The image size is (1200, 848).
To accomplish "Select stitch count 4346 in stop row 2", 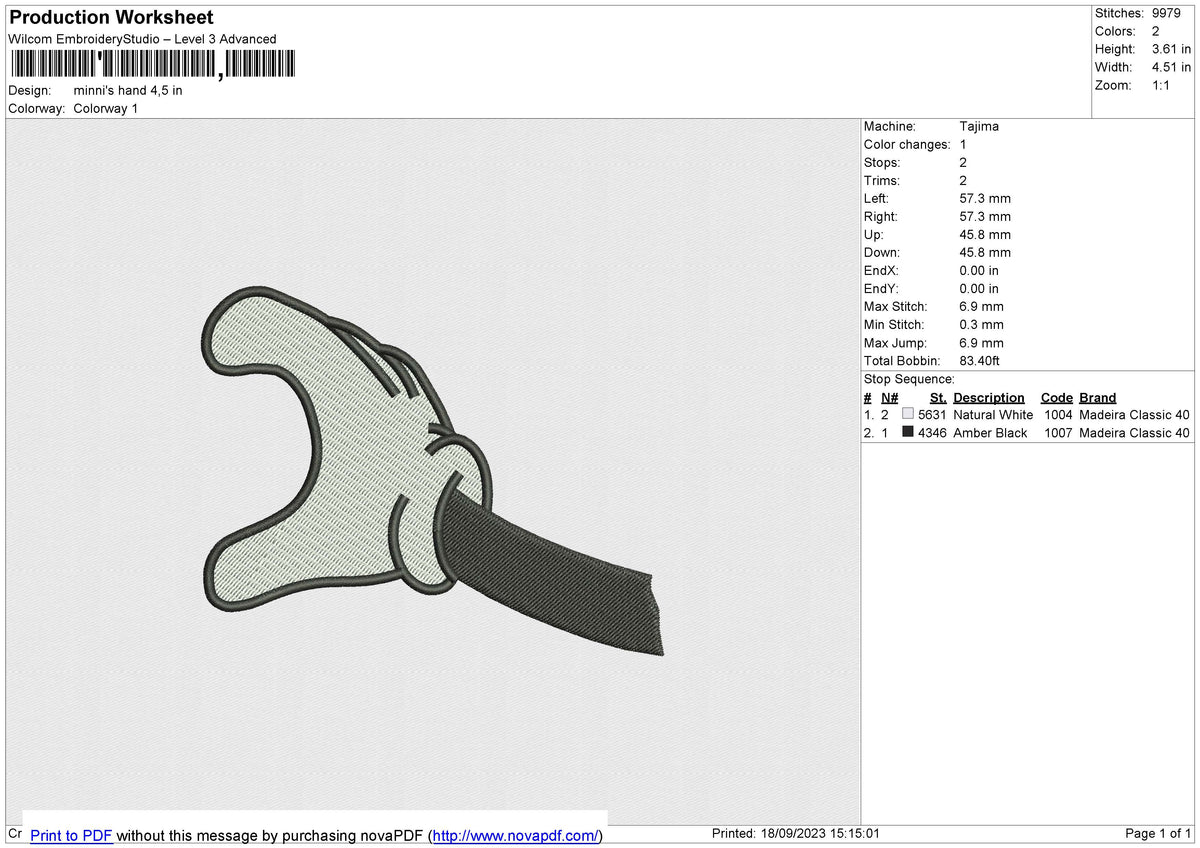I will 932,432.
